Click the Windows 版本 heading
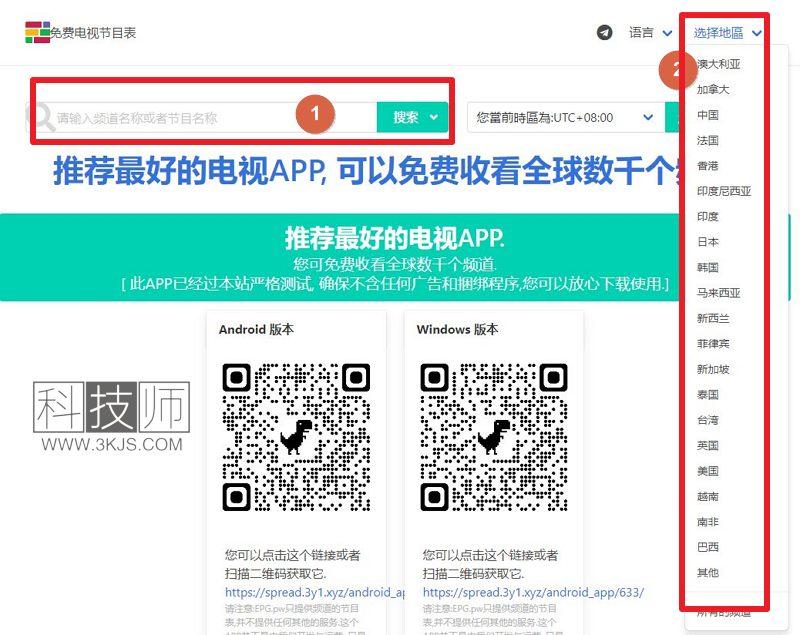800x635 pixels. click(x=457, y=329)
